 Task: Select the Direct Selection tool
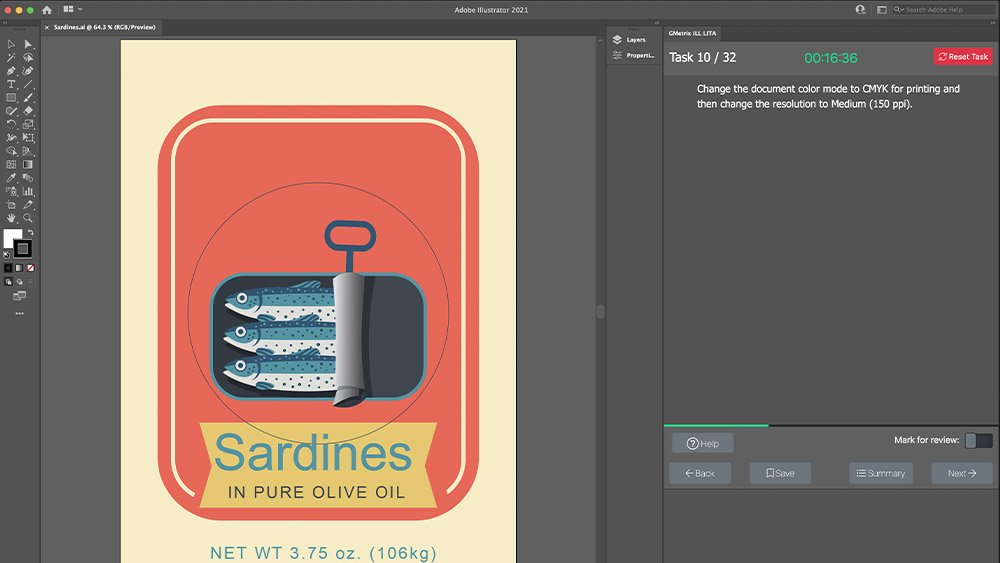(x=28, y=44)
